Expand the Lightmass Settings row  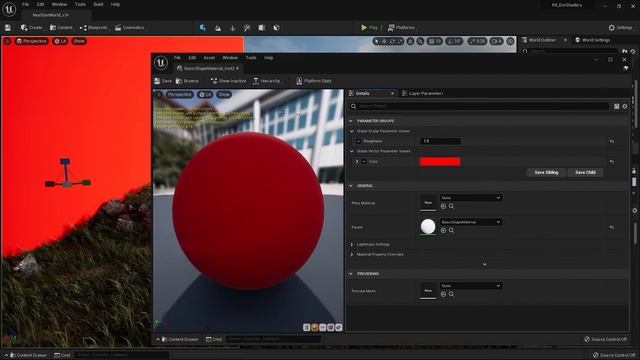click(x=352, y=244)
